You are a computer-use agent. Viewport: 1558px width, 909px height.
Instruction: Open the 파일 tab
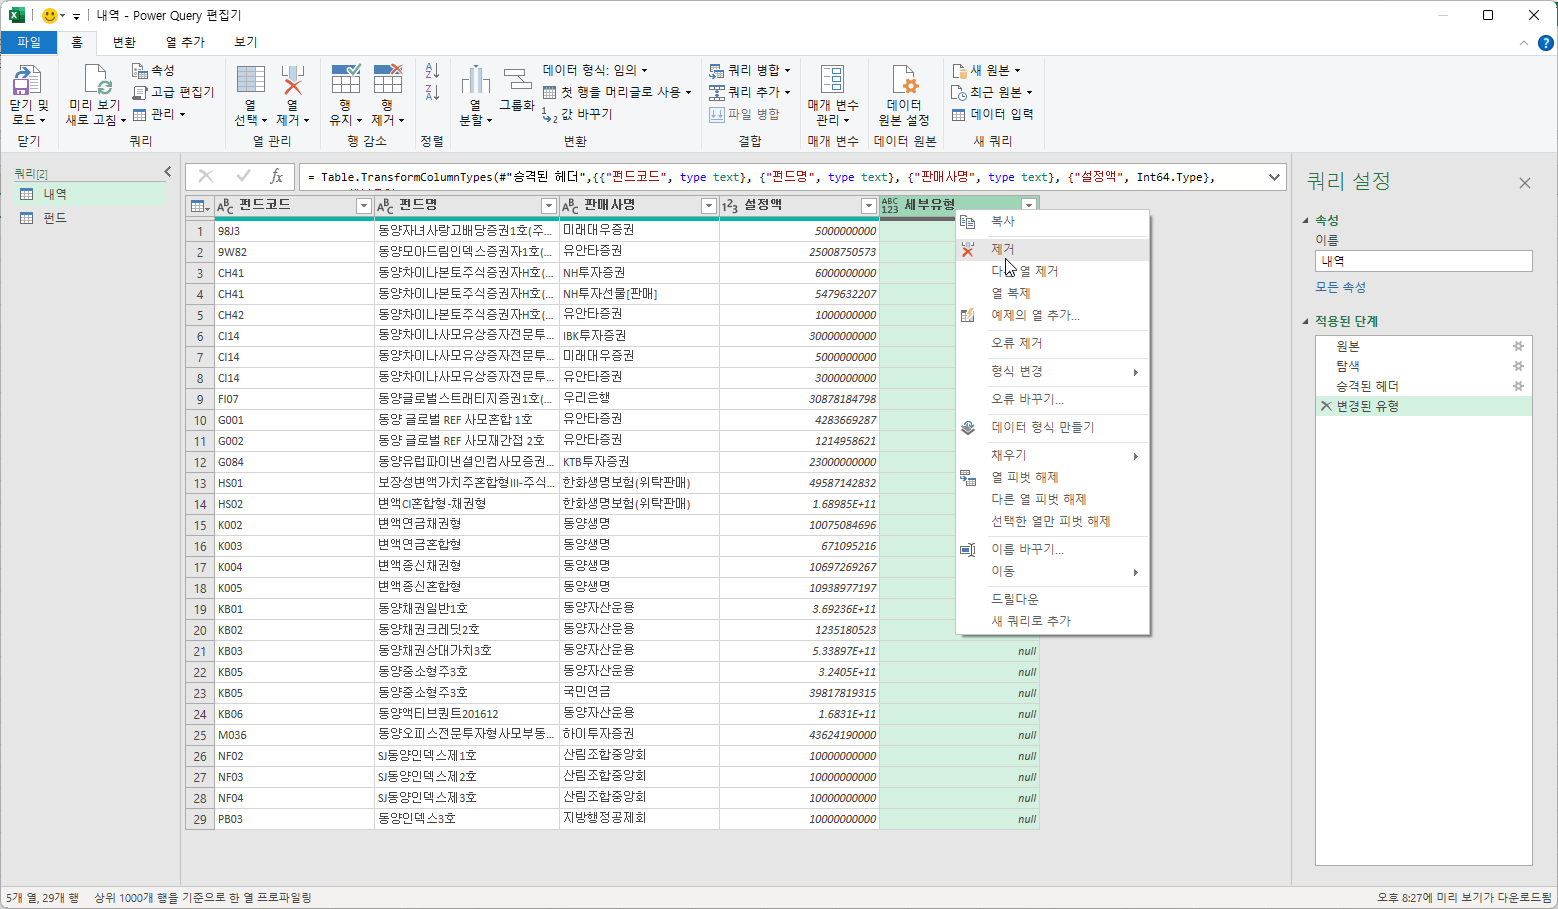pos(29,42)
